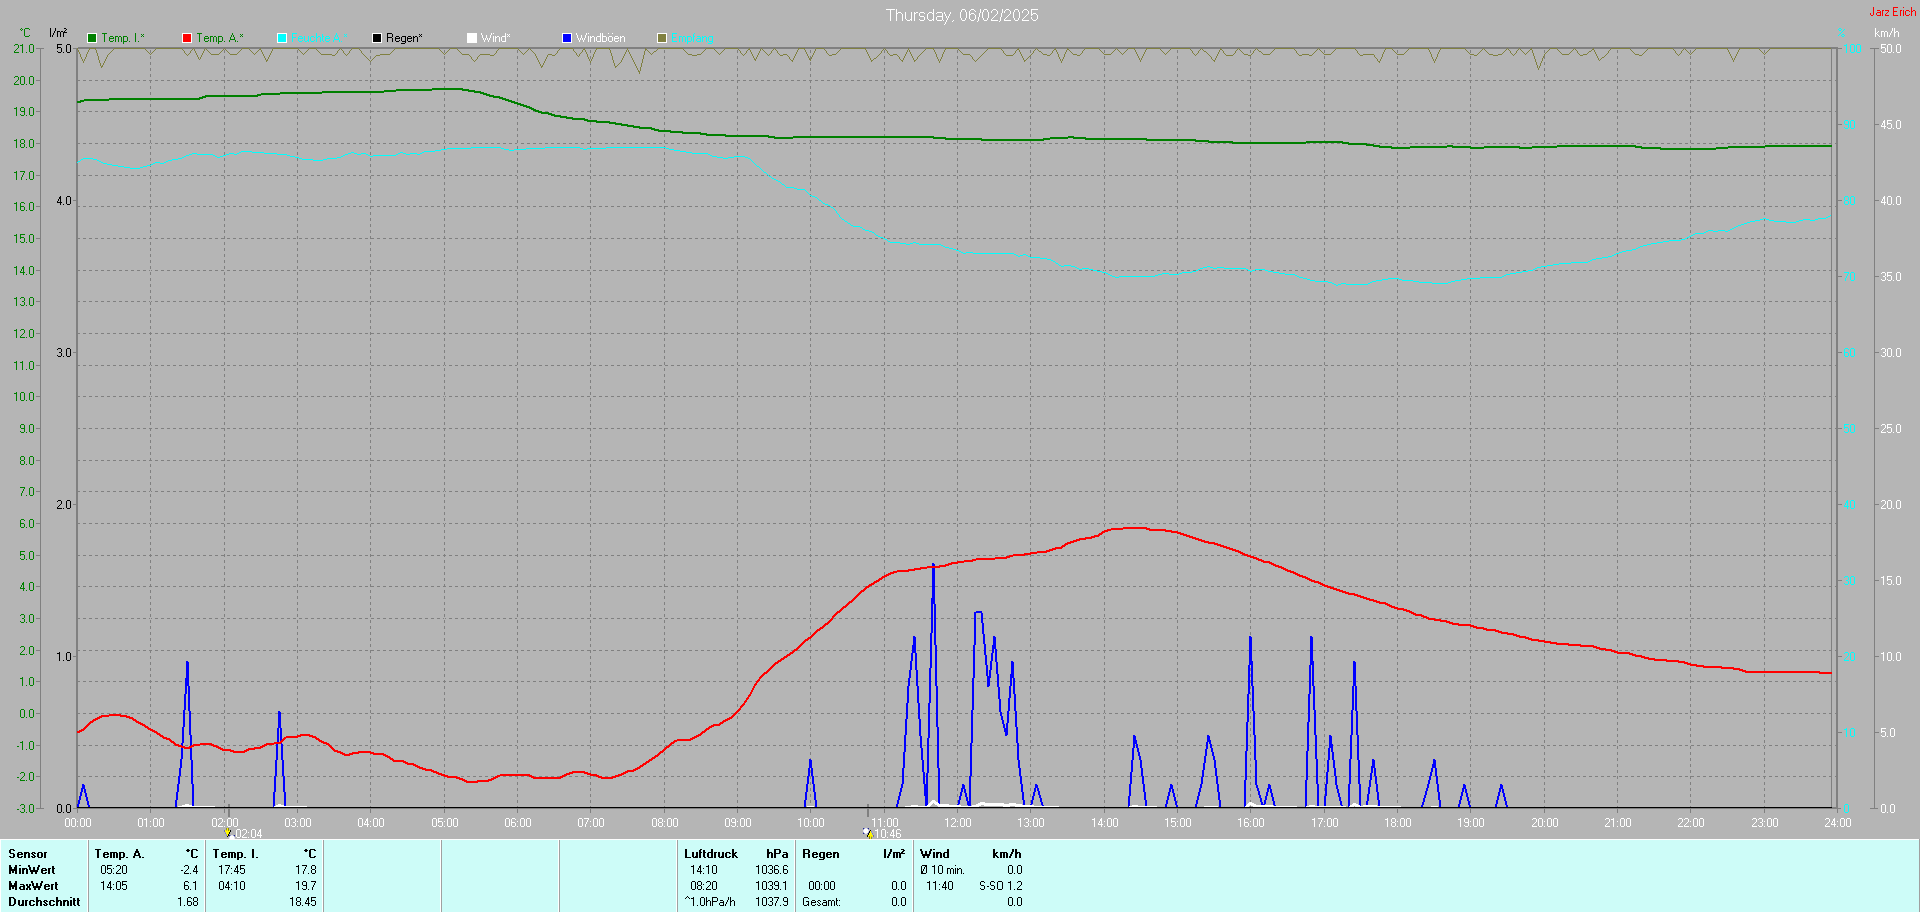Click the sunrise marker at 10:46
This screenshot has height=912, width=1920.
[868, 832]
